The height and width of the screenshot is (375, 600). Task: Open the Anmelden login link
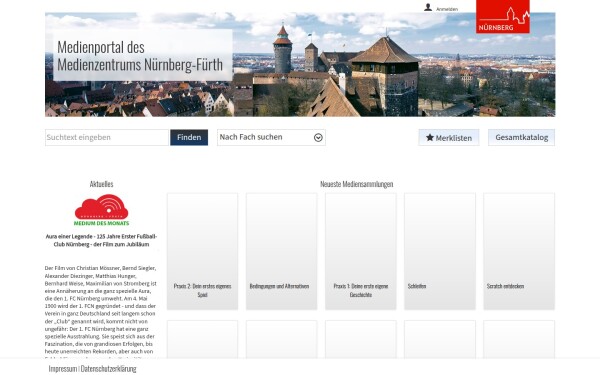tap(447, 9)
